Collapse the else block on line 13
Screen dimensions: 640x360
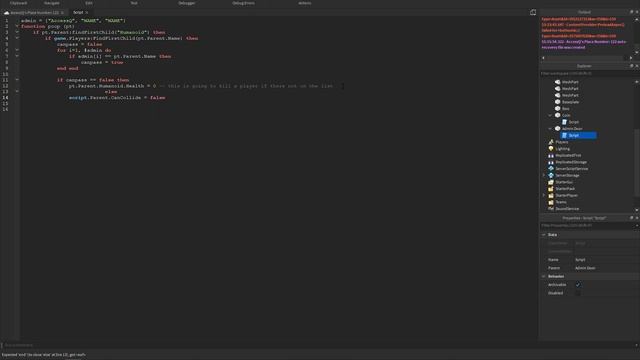pos(17,91)
